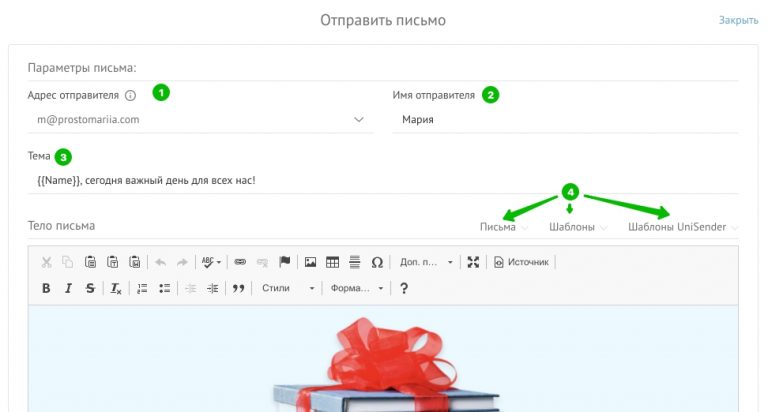Image resolution: width=768 pixels, height=412 pixels.
Task: Open the Стили styles dropdown
Action: 288,288
